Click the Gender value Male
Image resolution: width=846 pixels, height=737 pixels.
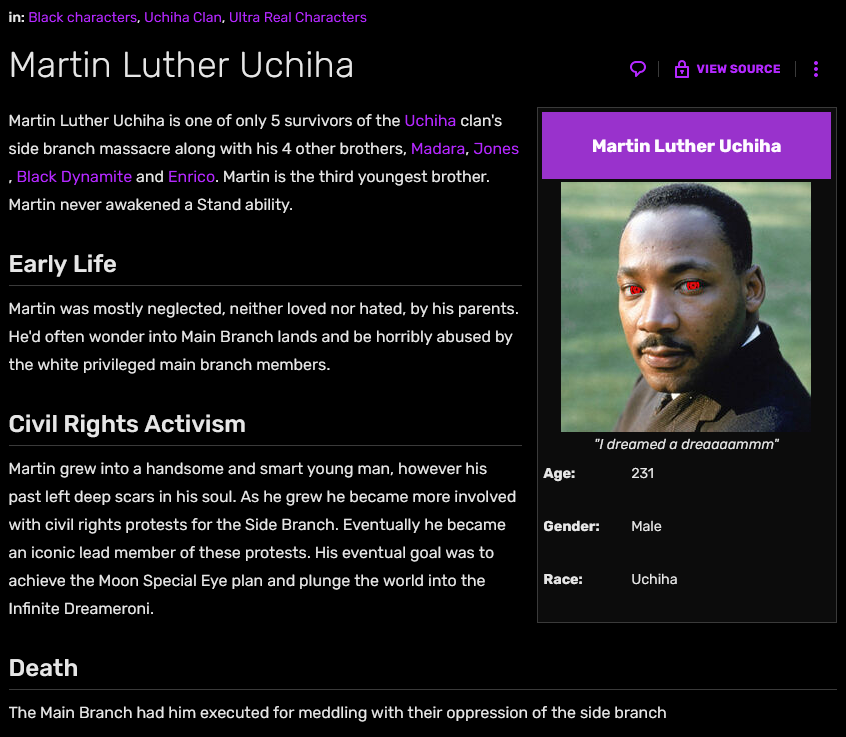point(646,526)
